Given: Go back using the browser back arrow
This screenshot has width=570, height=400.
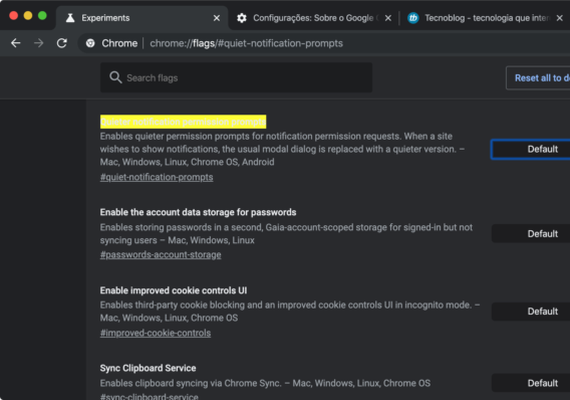Looking at the screenshot, I should [x=16, y=43].
